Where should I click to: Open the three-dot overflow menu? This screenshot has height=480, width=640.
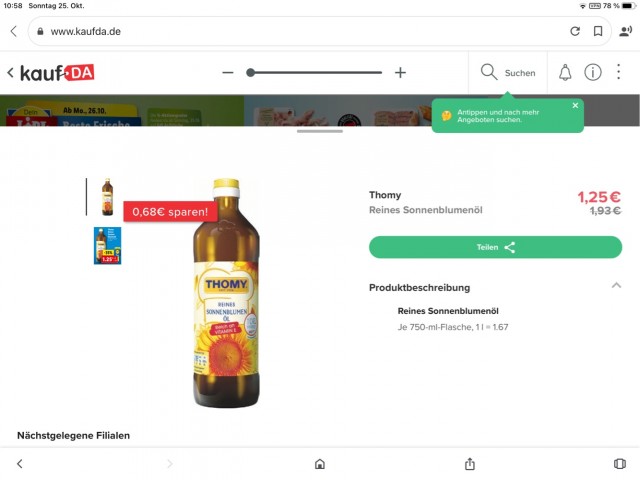(619, 72)
